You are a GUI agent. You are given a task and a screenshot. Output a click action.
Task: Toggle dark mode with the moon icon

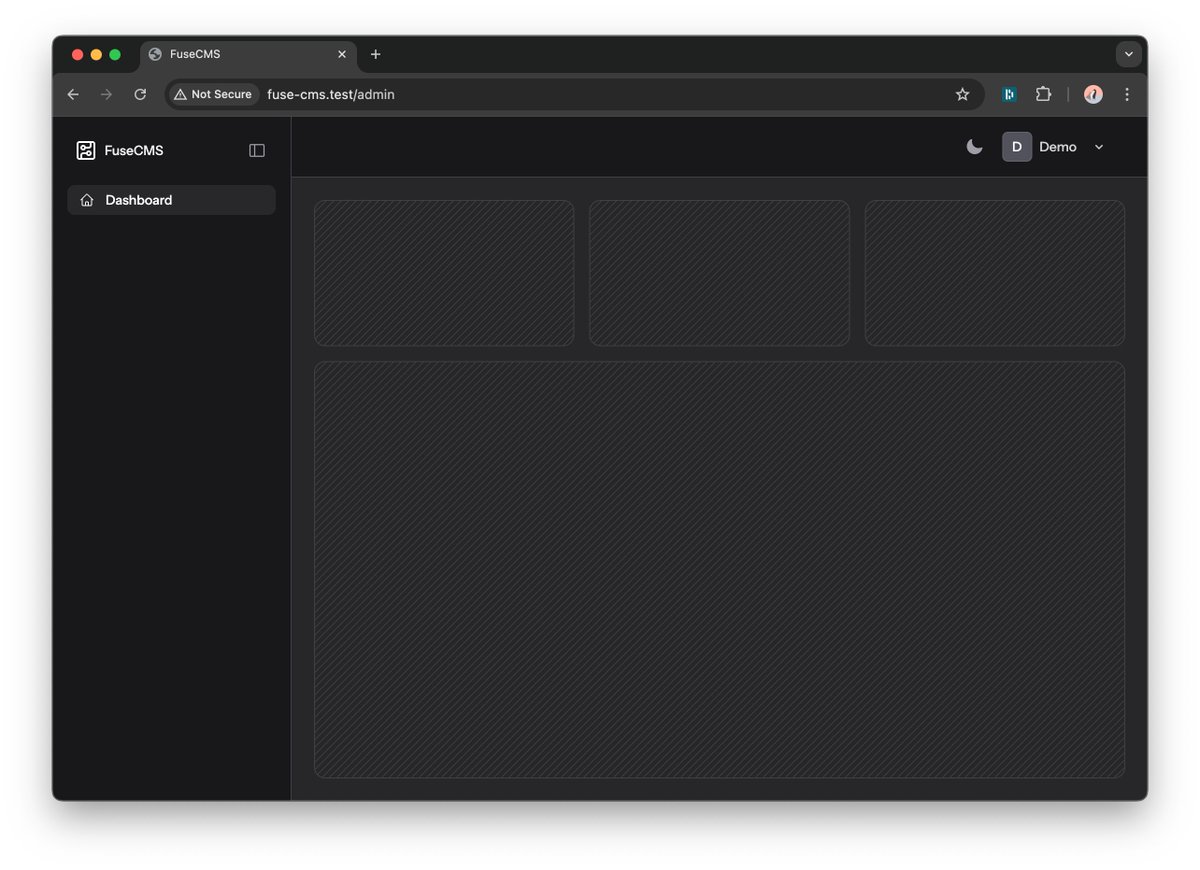[974, 146]
